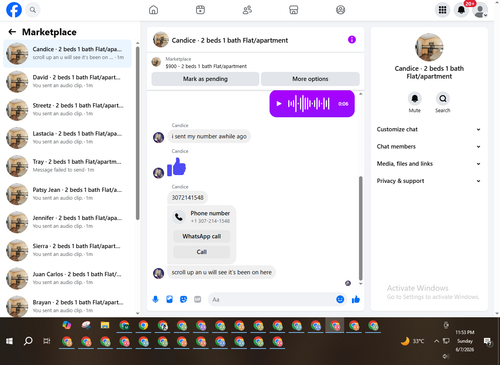Open Tray conversation with failed message

(x=68, y=166)
